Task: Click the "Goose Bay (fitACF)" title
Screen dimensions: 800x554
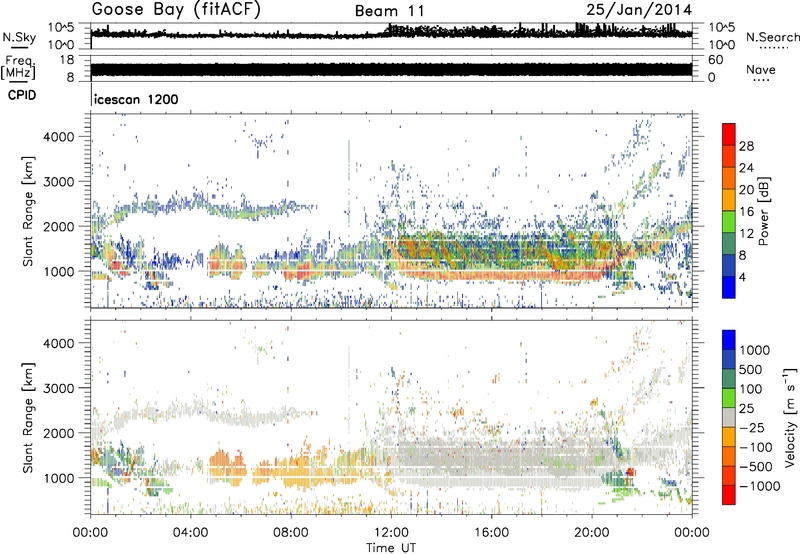Action: tap(176, 10)
